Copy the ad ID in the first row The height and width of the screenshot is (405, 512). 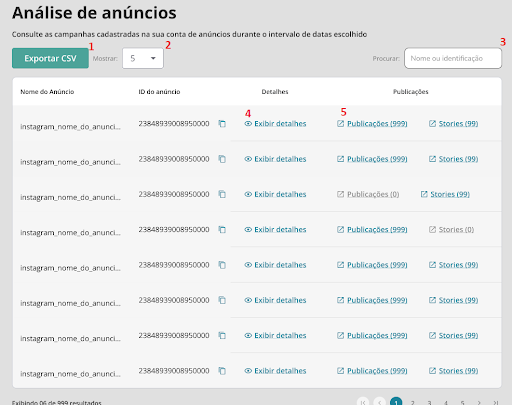[x=222, y=124]
